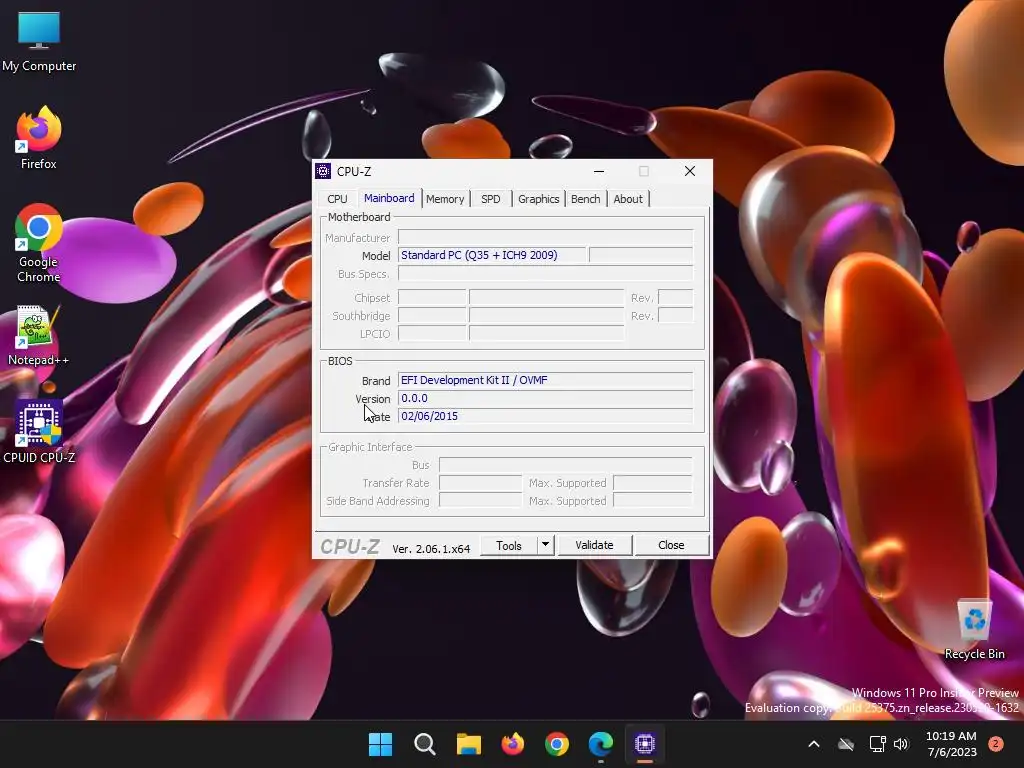This screenshot has width=1024, height=768.
Task: Launch Chrome from the taskbar
Action: (556, 744)
